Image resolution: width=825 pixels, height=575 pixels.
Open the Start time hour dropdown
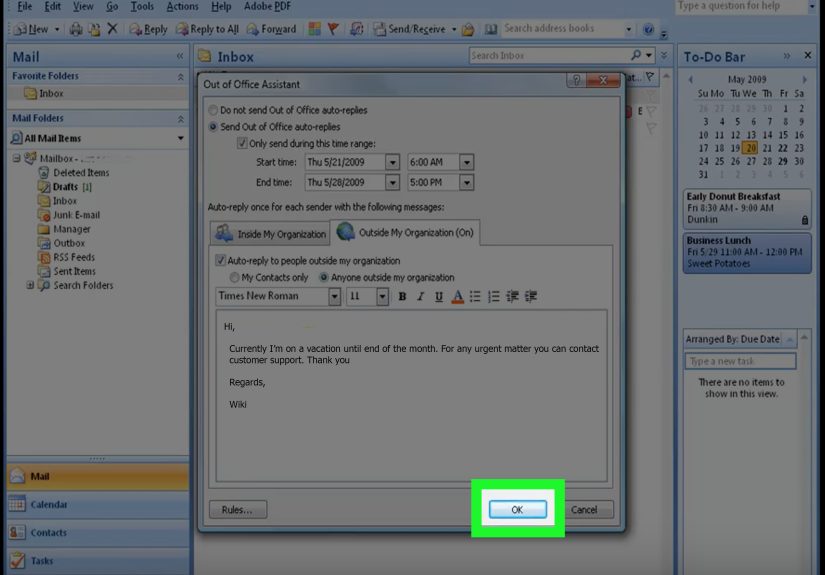click(467, 163)
